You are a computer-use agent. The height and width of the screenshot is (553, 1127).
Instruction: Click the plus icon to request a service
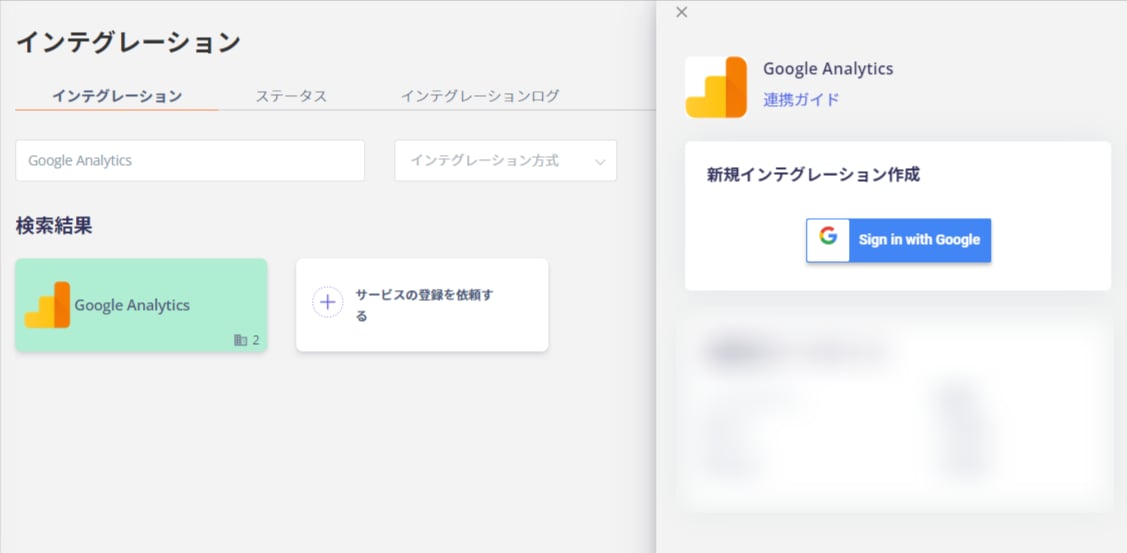[x=328, y=302]
